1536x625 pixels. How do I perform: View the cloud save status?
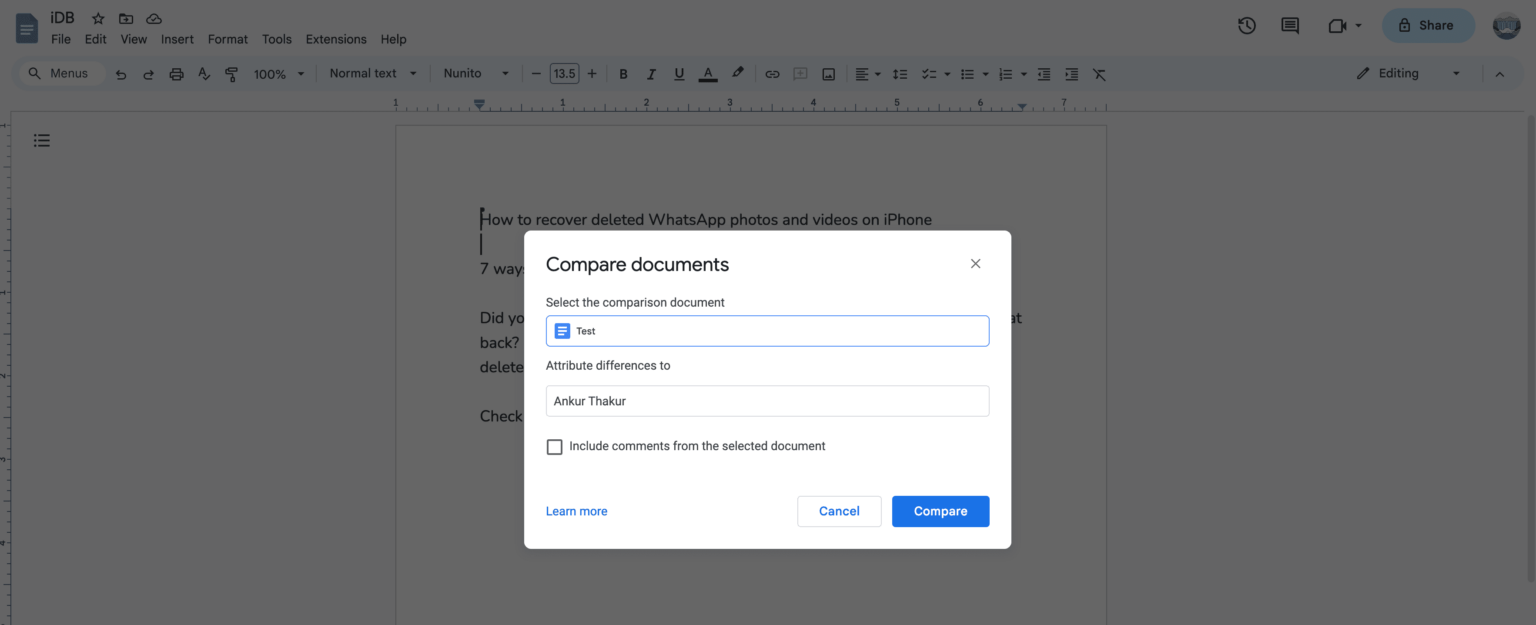click(x=154, y=18)
